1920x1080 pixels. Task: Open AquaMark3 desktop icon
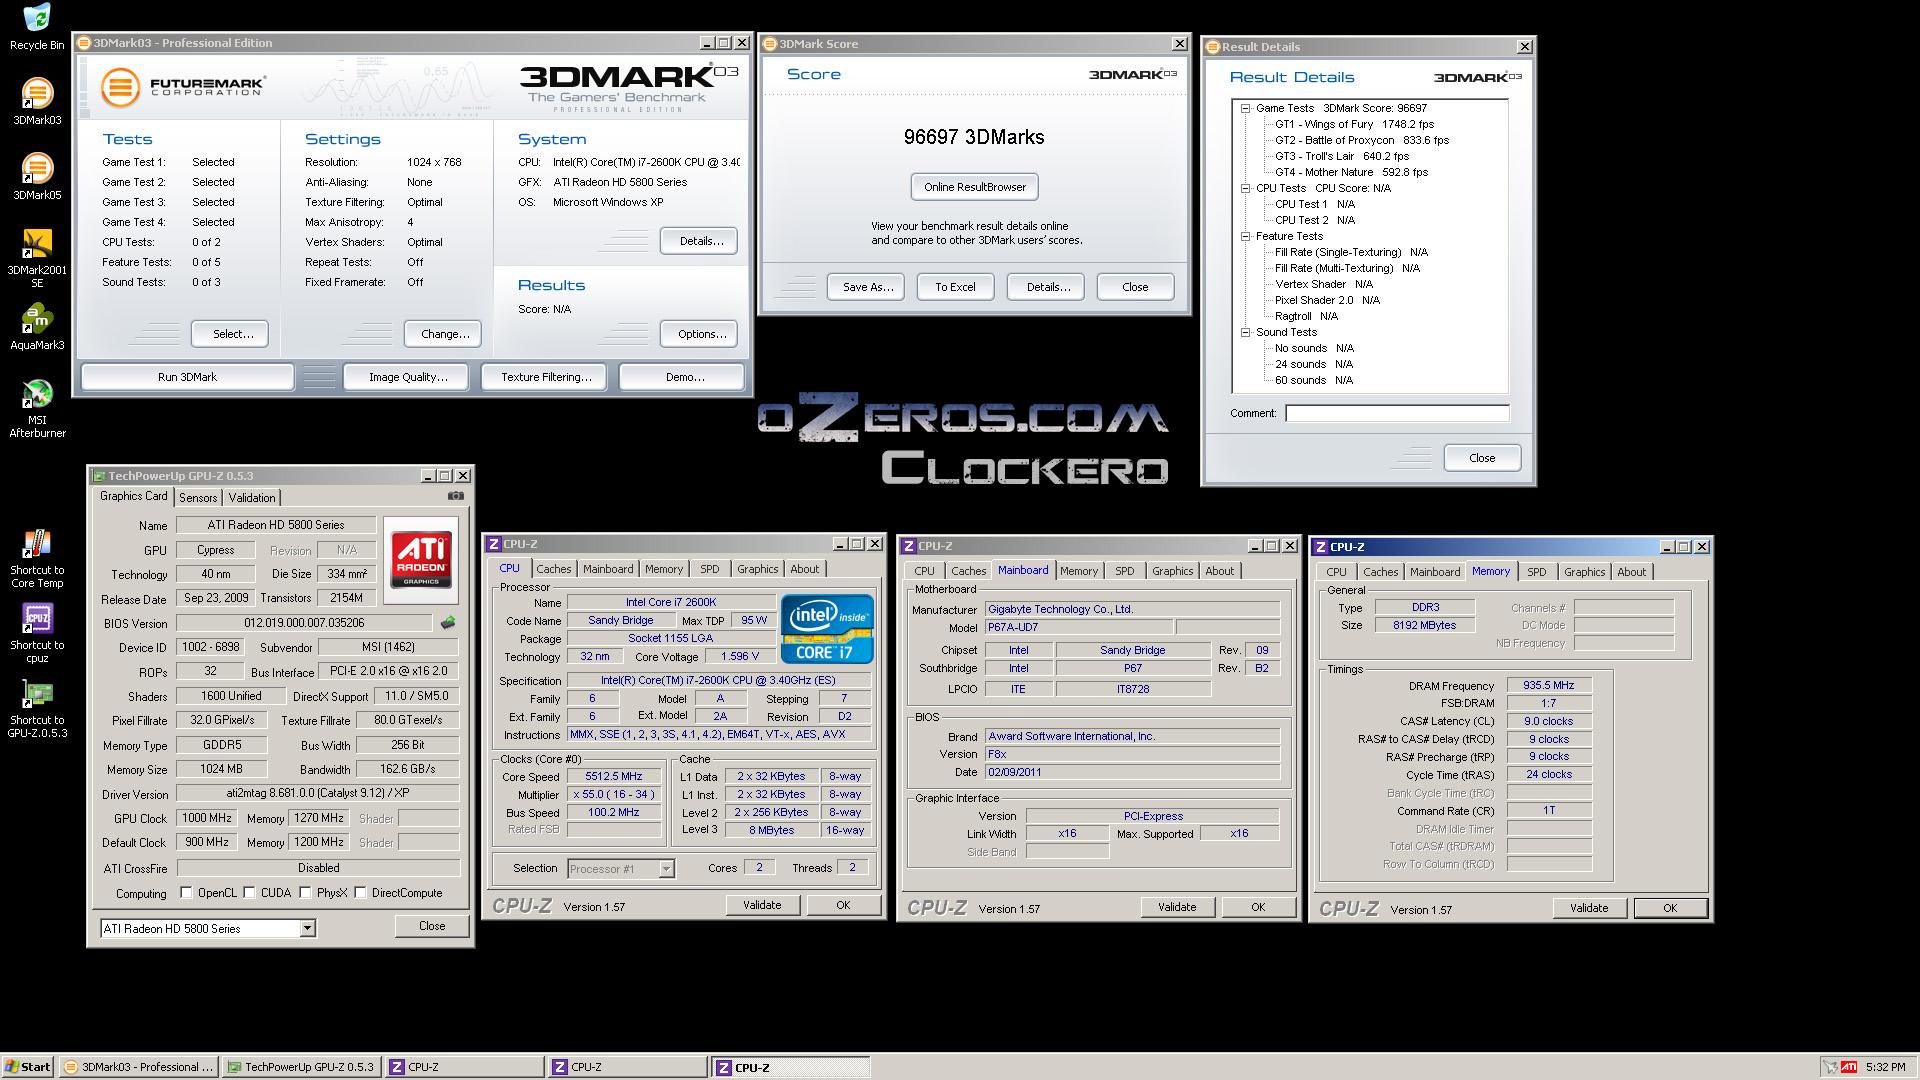pyautogui.click(x=37, y=327)
